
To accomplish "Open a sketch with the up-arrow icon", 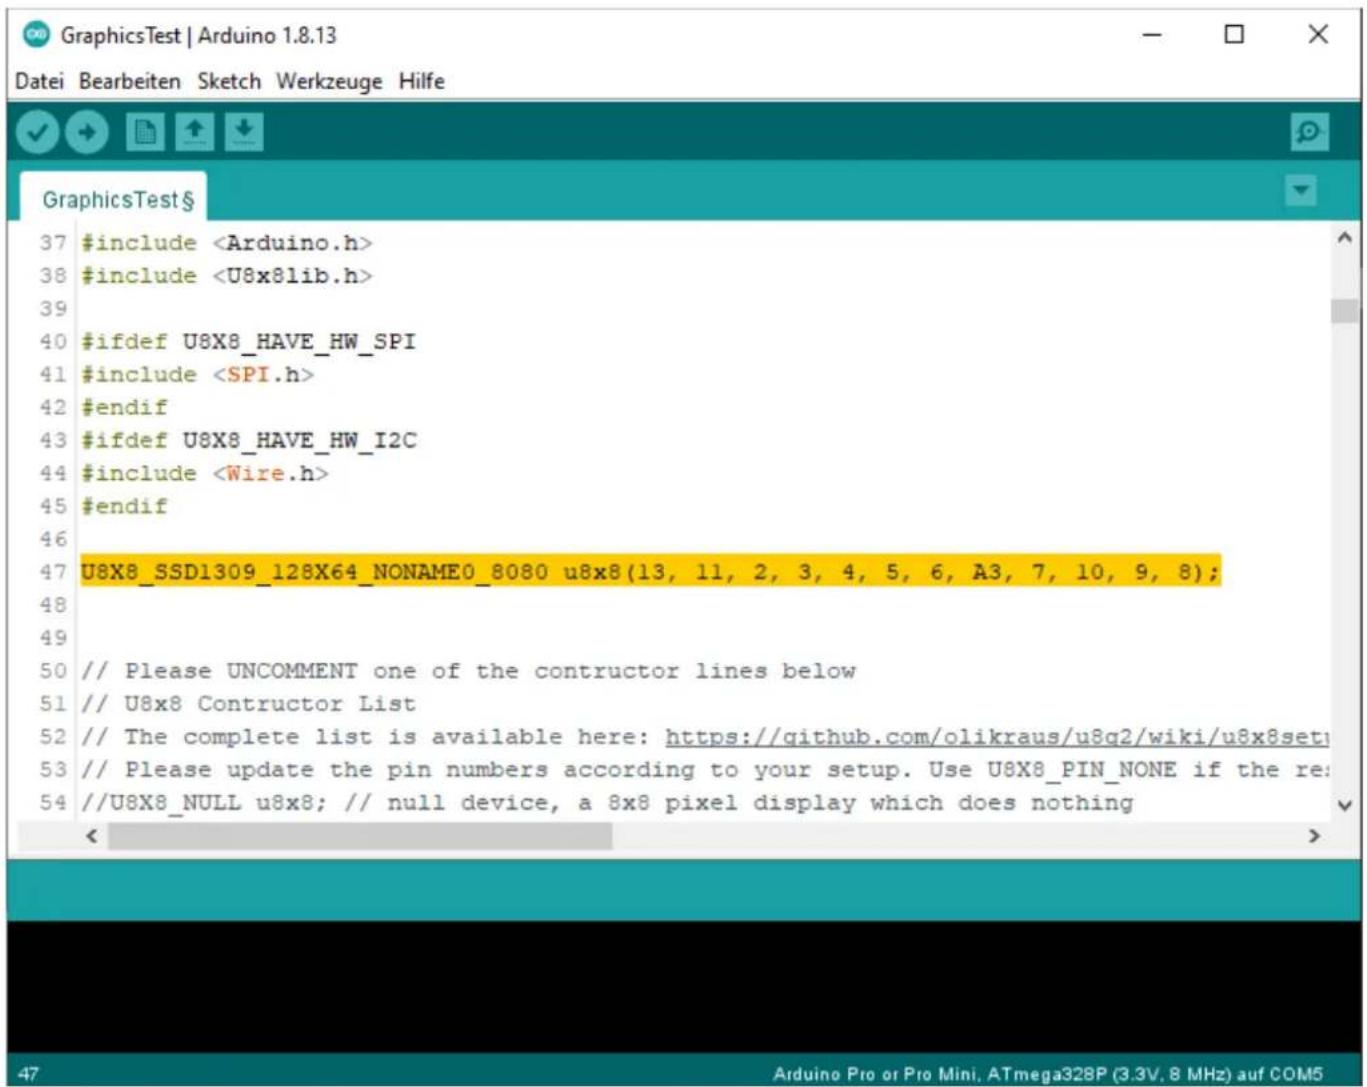I will tap(195, 132).
